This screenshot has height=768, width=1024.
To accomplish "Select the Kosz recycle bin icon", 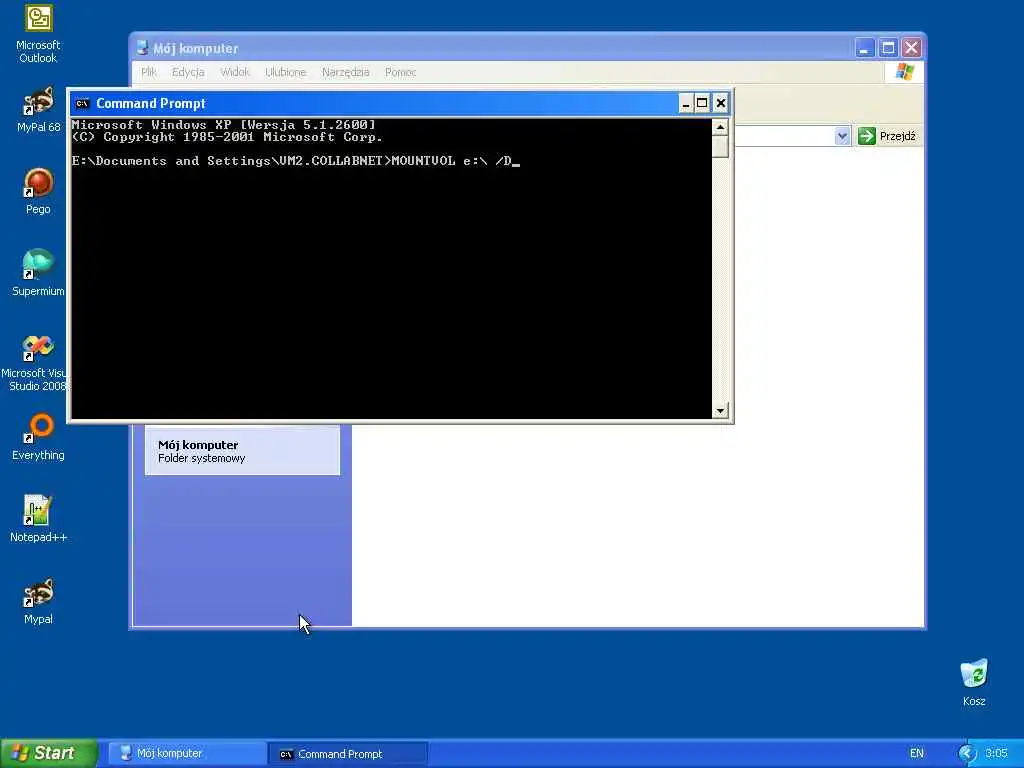I will (x=974, y=682).
